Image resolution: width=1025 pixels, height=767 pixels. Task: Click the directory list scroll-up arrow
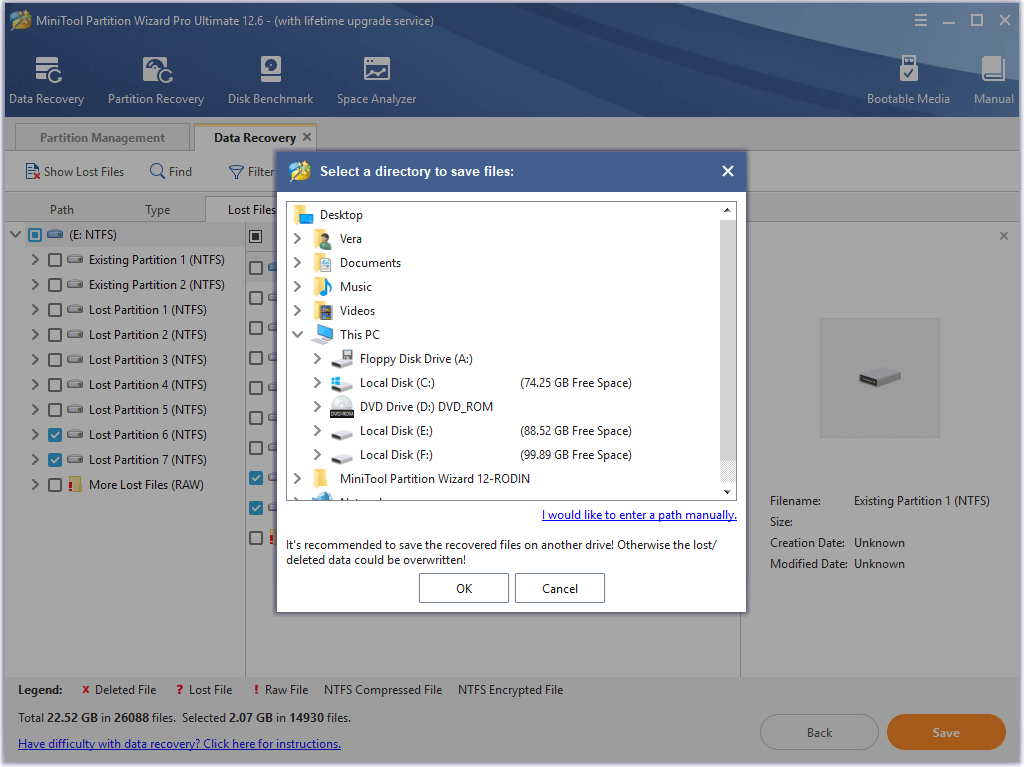coord(728,210)
